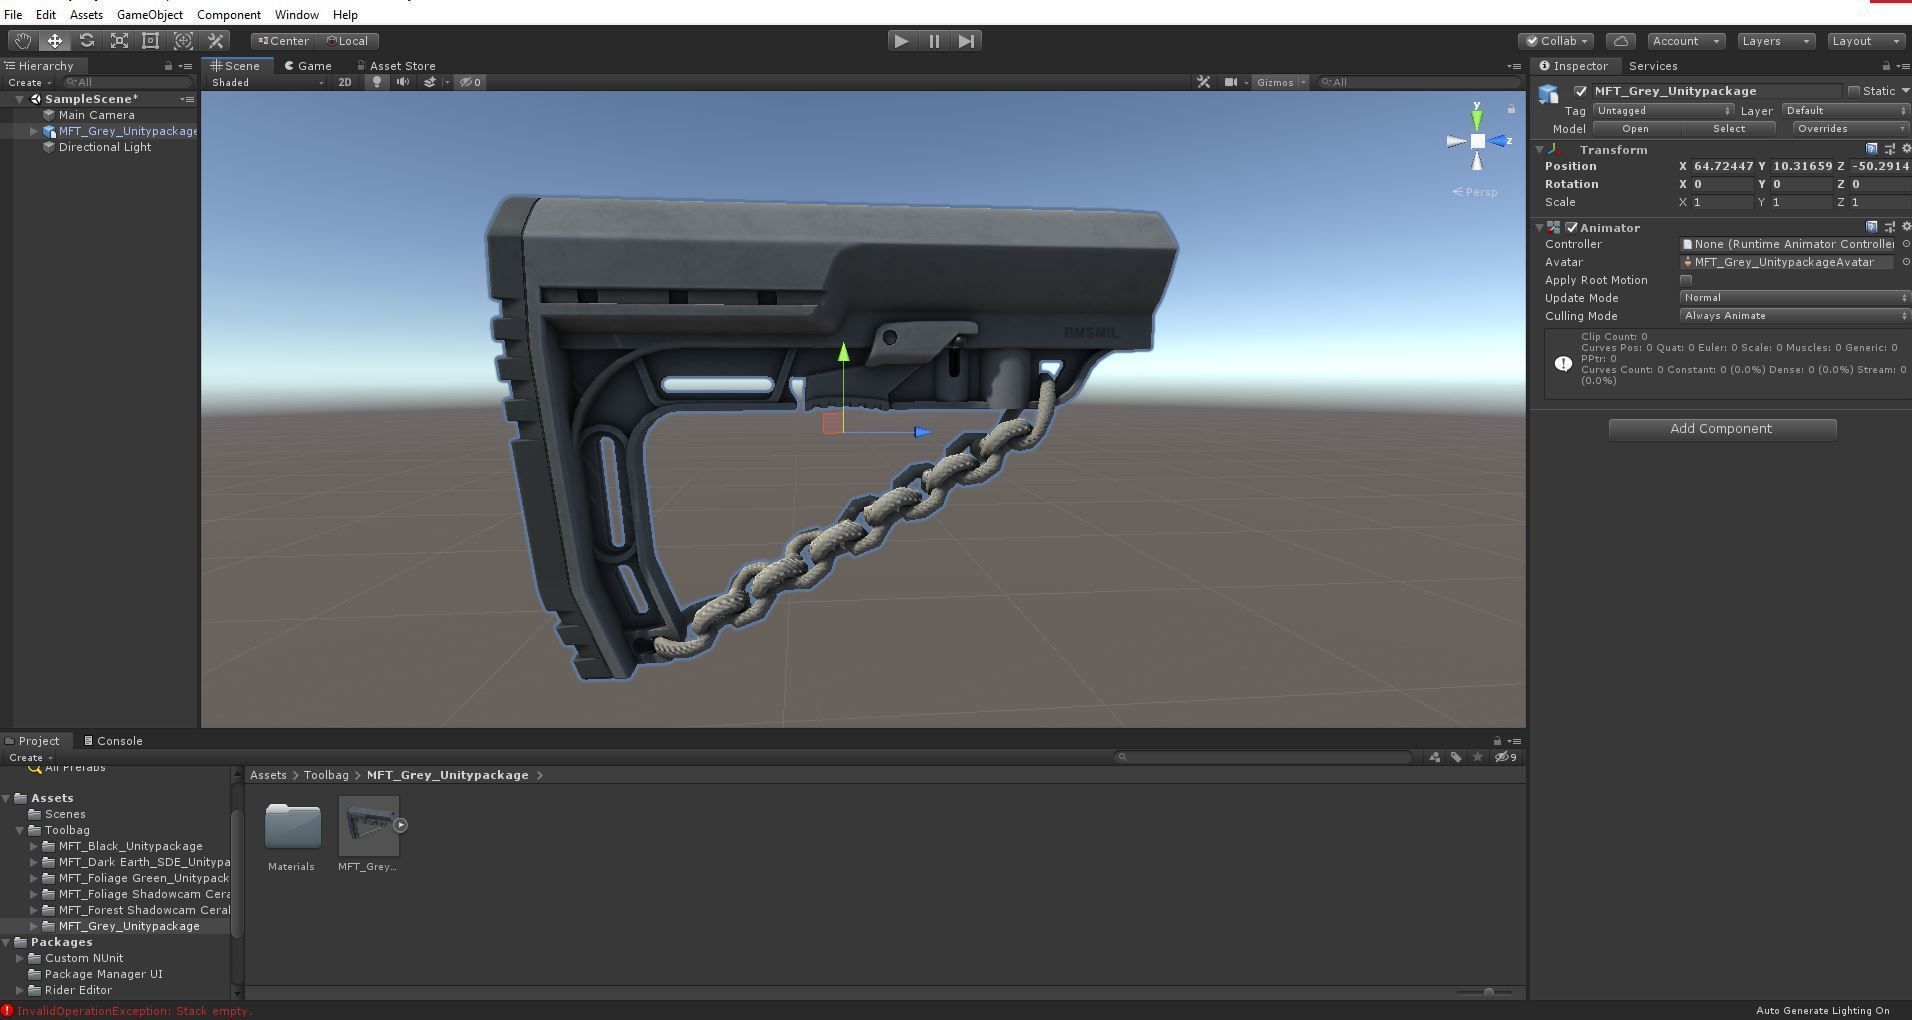Pick Controller via object selector circle
This screenshot has width=1912, height=1020.
pos(1905,244)
